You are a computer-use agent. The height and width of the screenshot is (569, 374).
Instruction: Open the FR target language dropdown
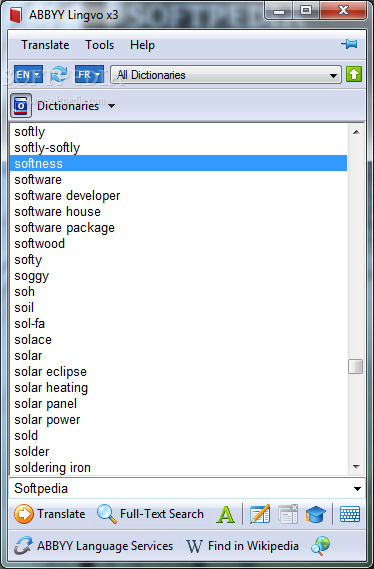click(x=89, y=75)
